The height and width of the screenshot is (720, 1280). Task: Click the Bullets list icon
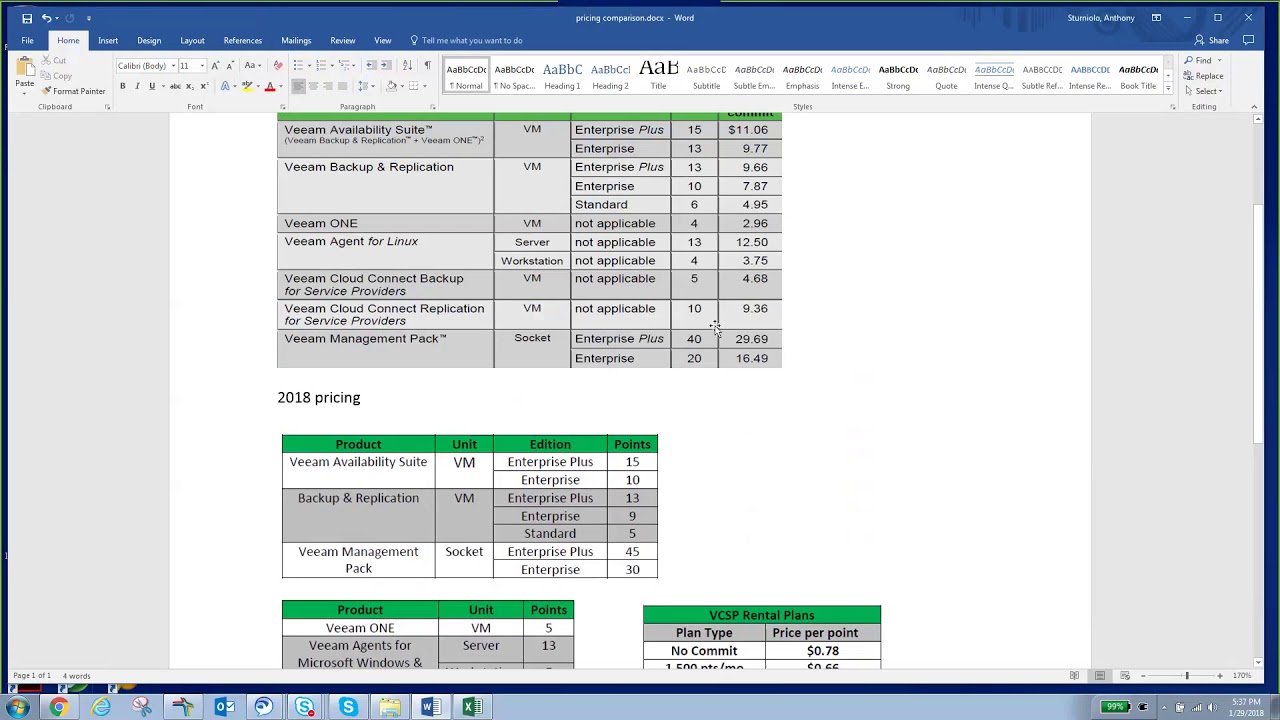click(299, 66)
